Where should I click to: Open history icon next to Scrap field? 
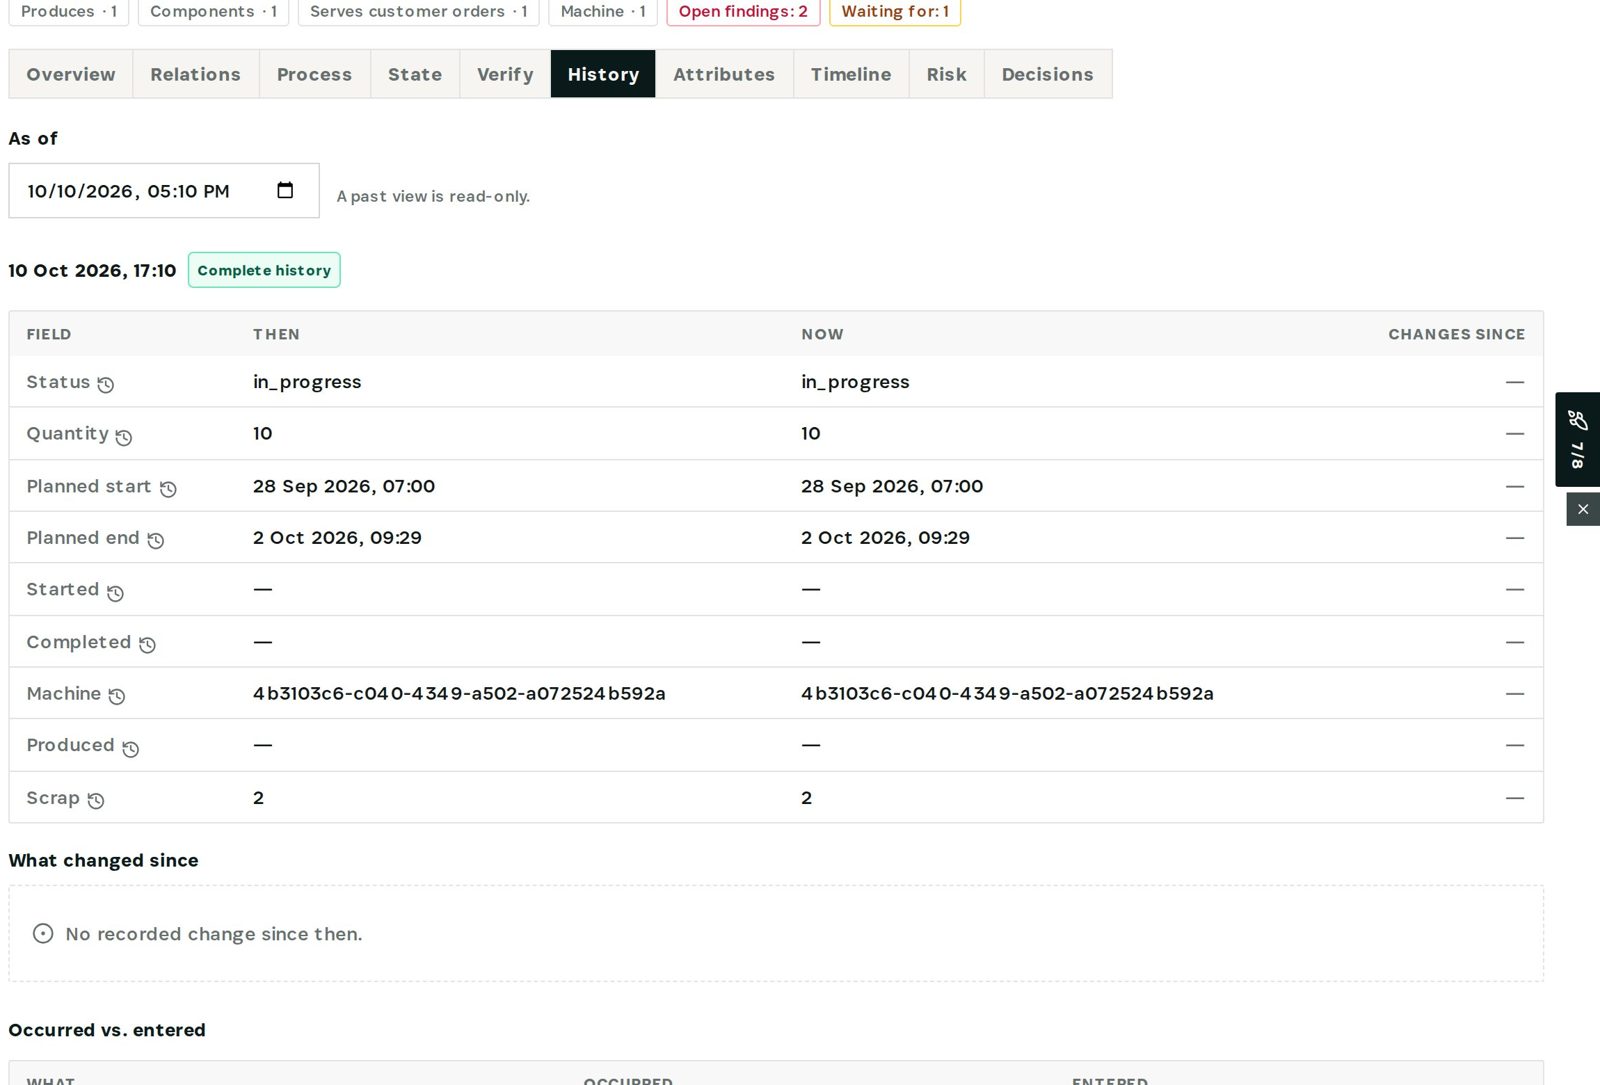pos(96,801)
